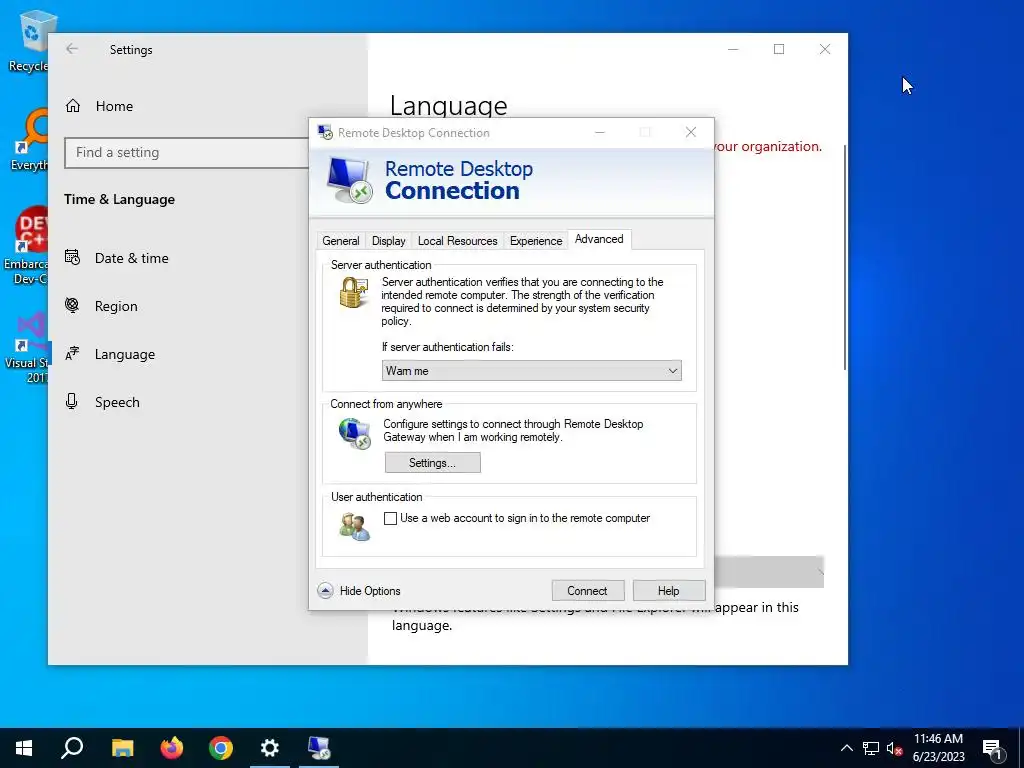The height and width of the screenshot is (768, 1024).
Task: Click the Find a setting search box
Action: pyautogui.click(x=189, y=153)
